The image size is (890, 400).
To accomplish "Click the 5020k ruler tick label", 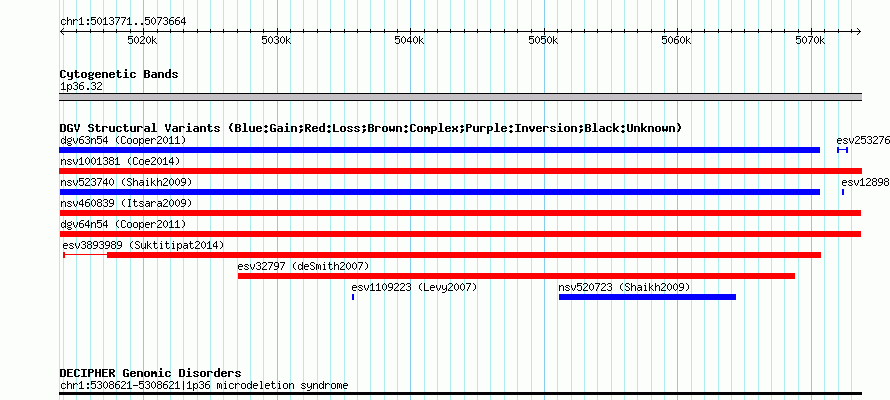I will click(x=142, y=41).
